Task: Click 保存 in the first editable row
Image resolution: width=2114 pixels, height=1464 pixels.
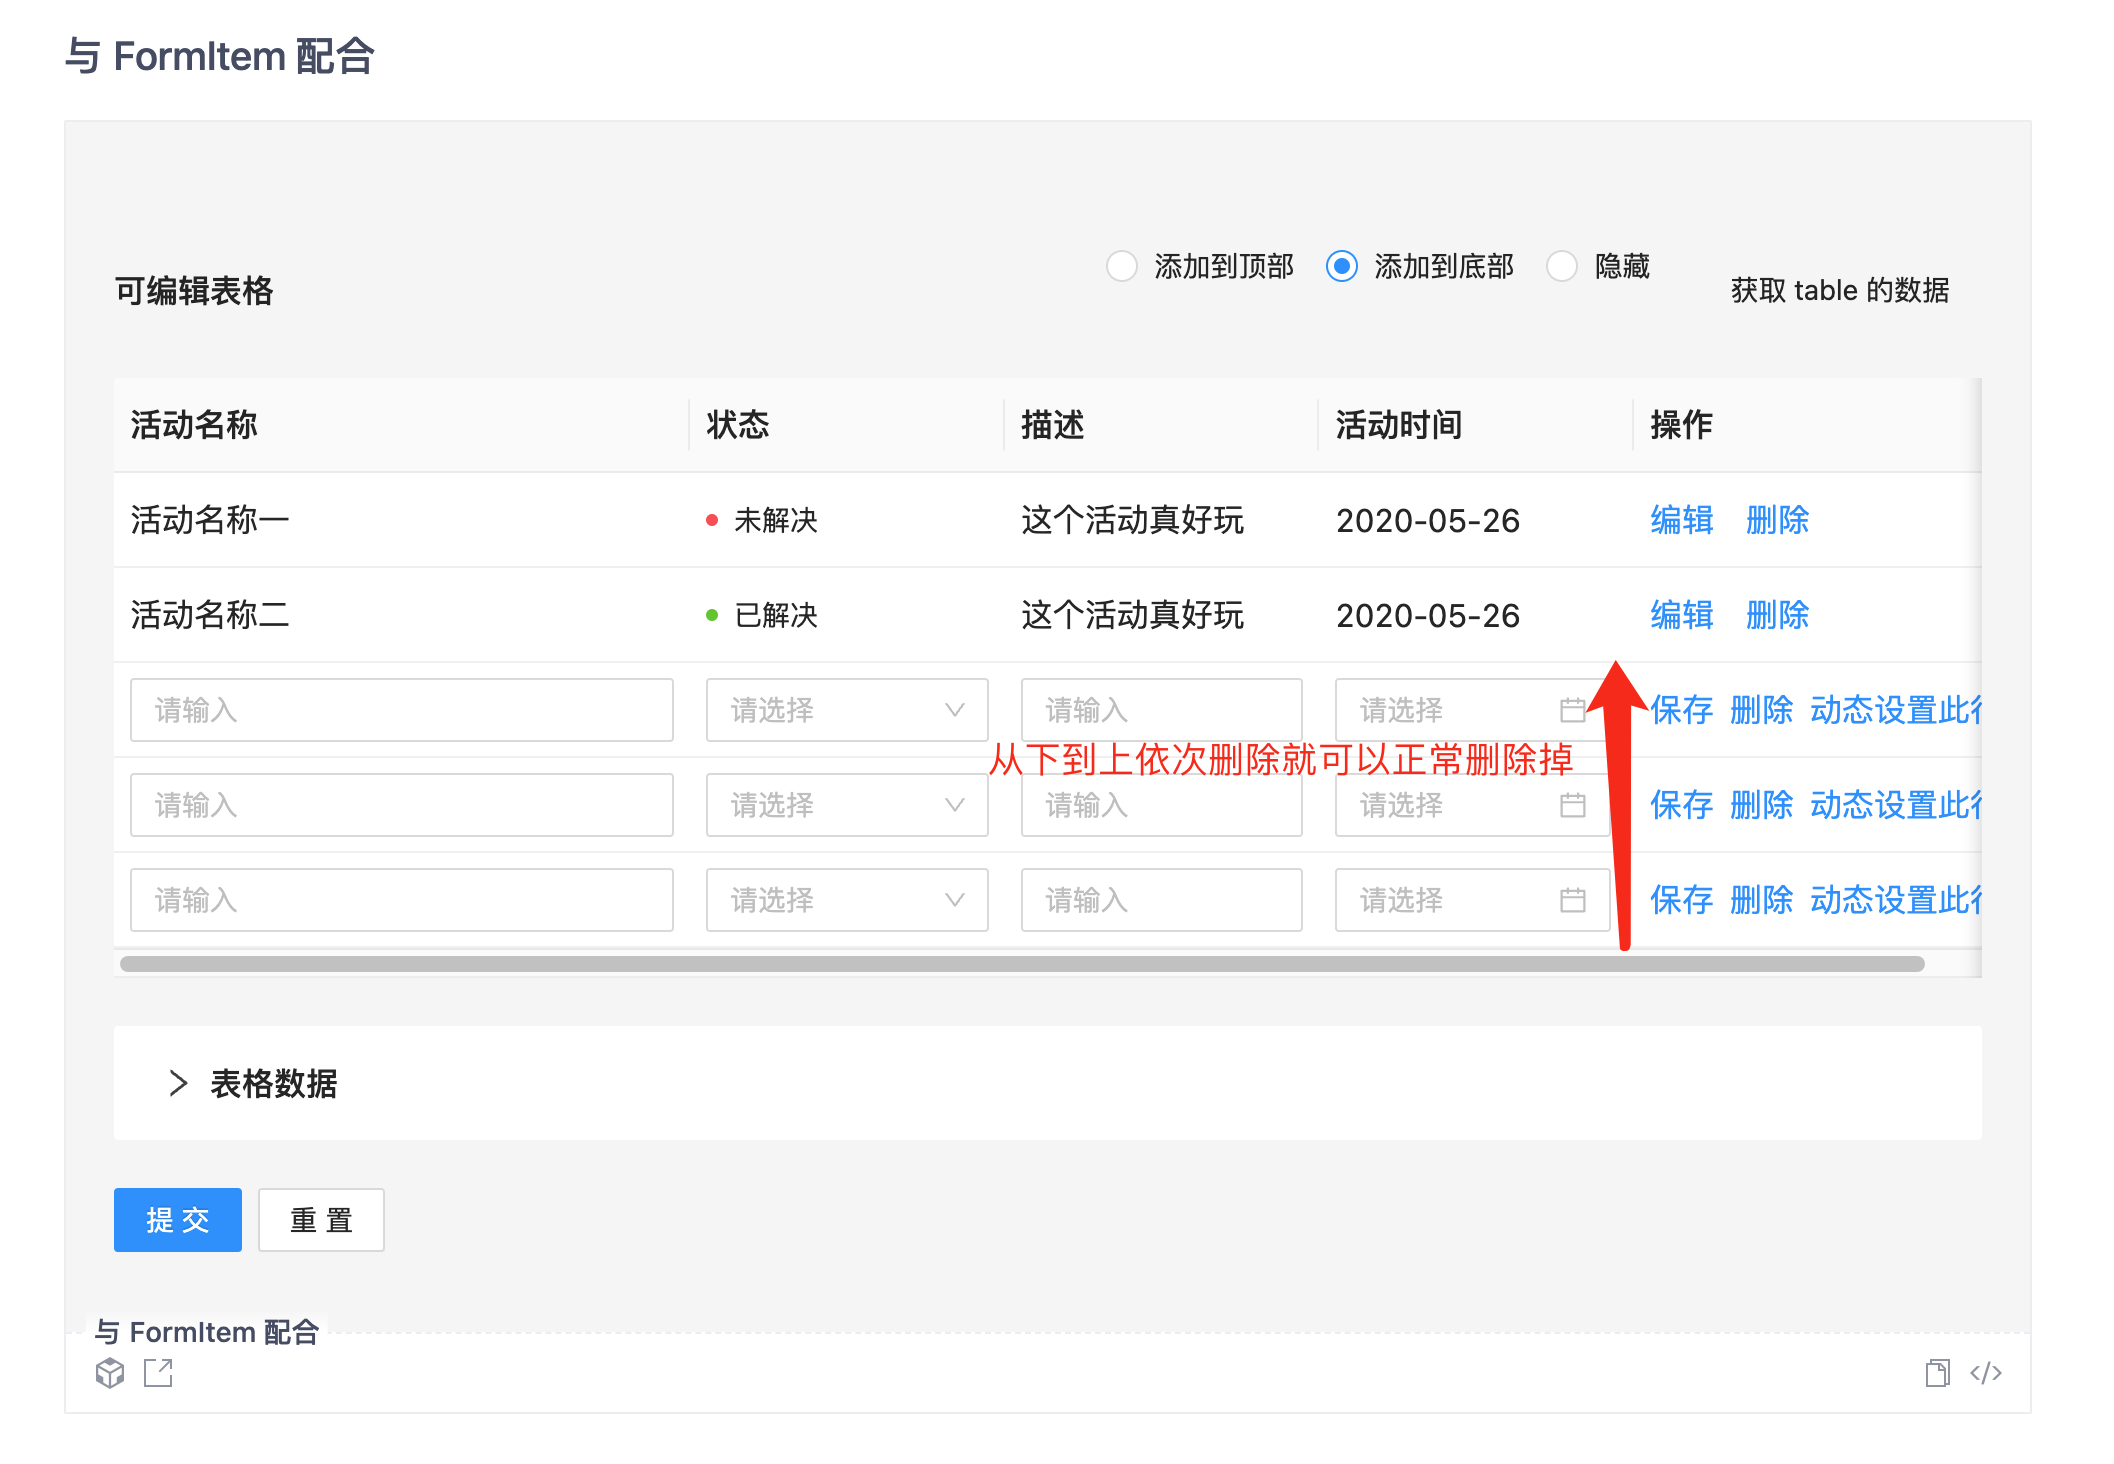Action: 1681,710
